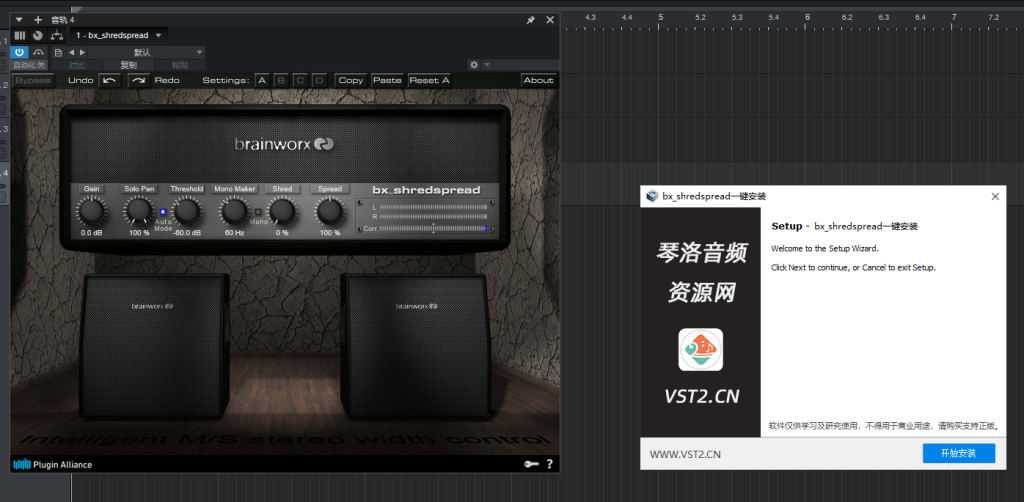Select settings slot C

pyautogui.click(x=300, y=80)
